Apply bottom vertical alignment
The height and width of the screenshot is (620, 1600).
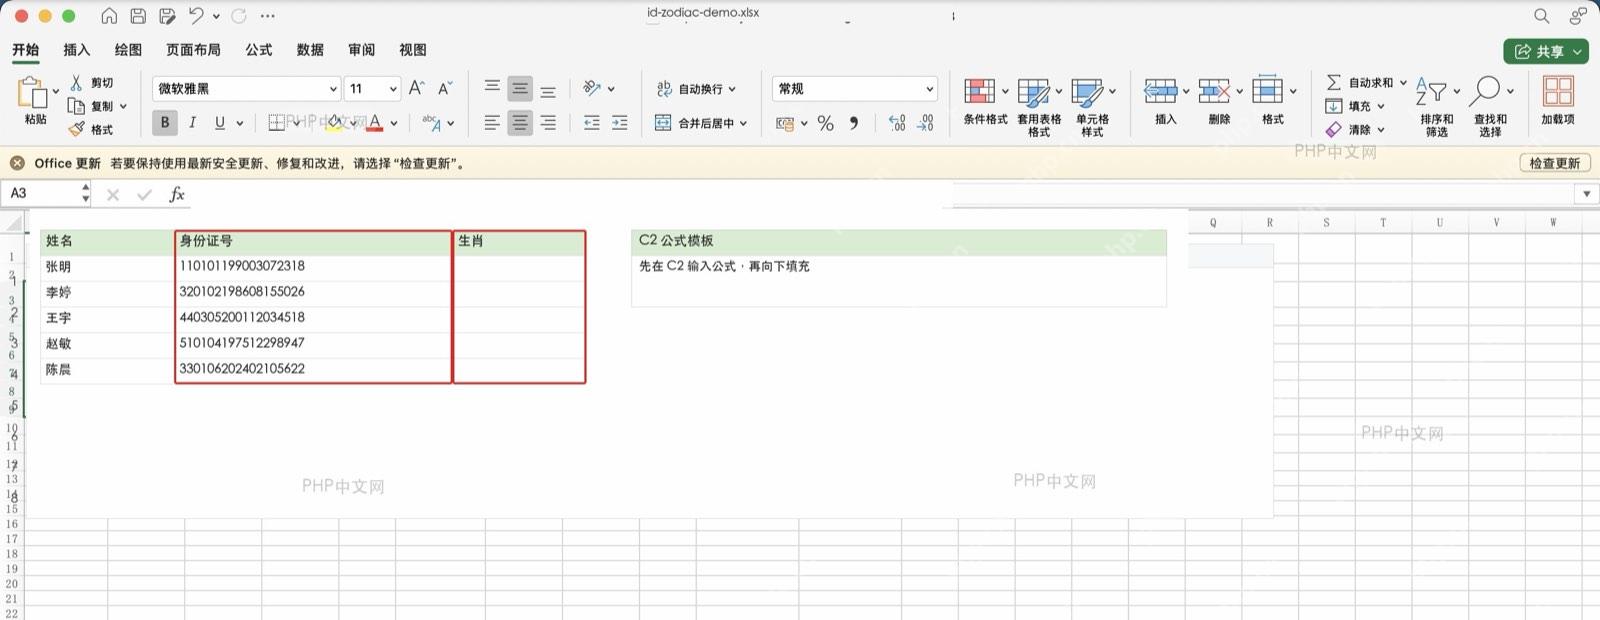pos(548,90)
